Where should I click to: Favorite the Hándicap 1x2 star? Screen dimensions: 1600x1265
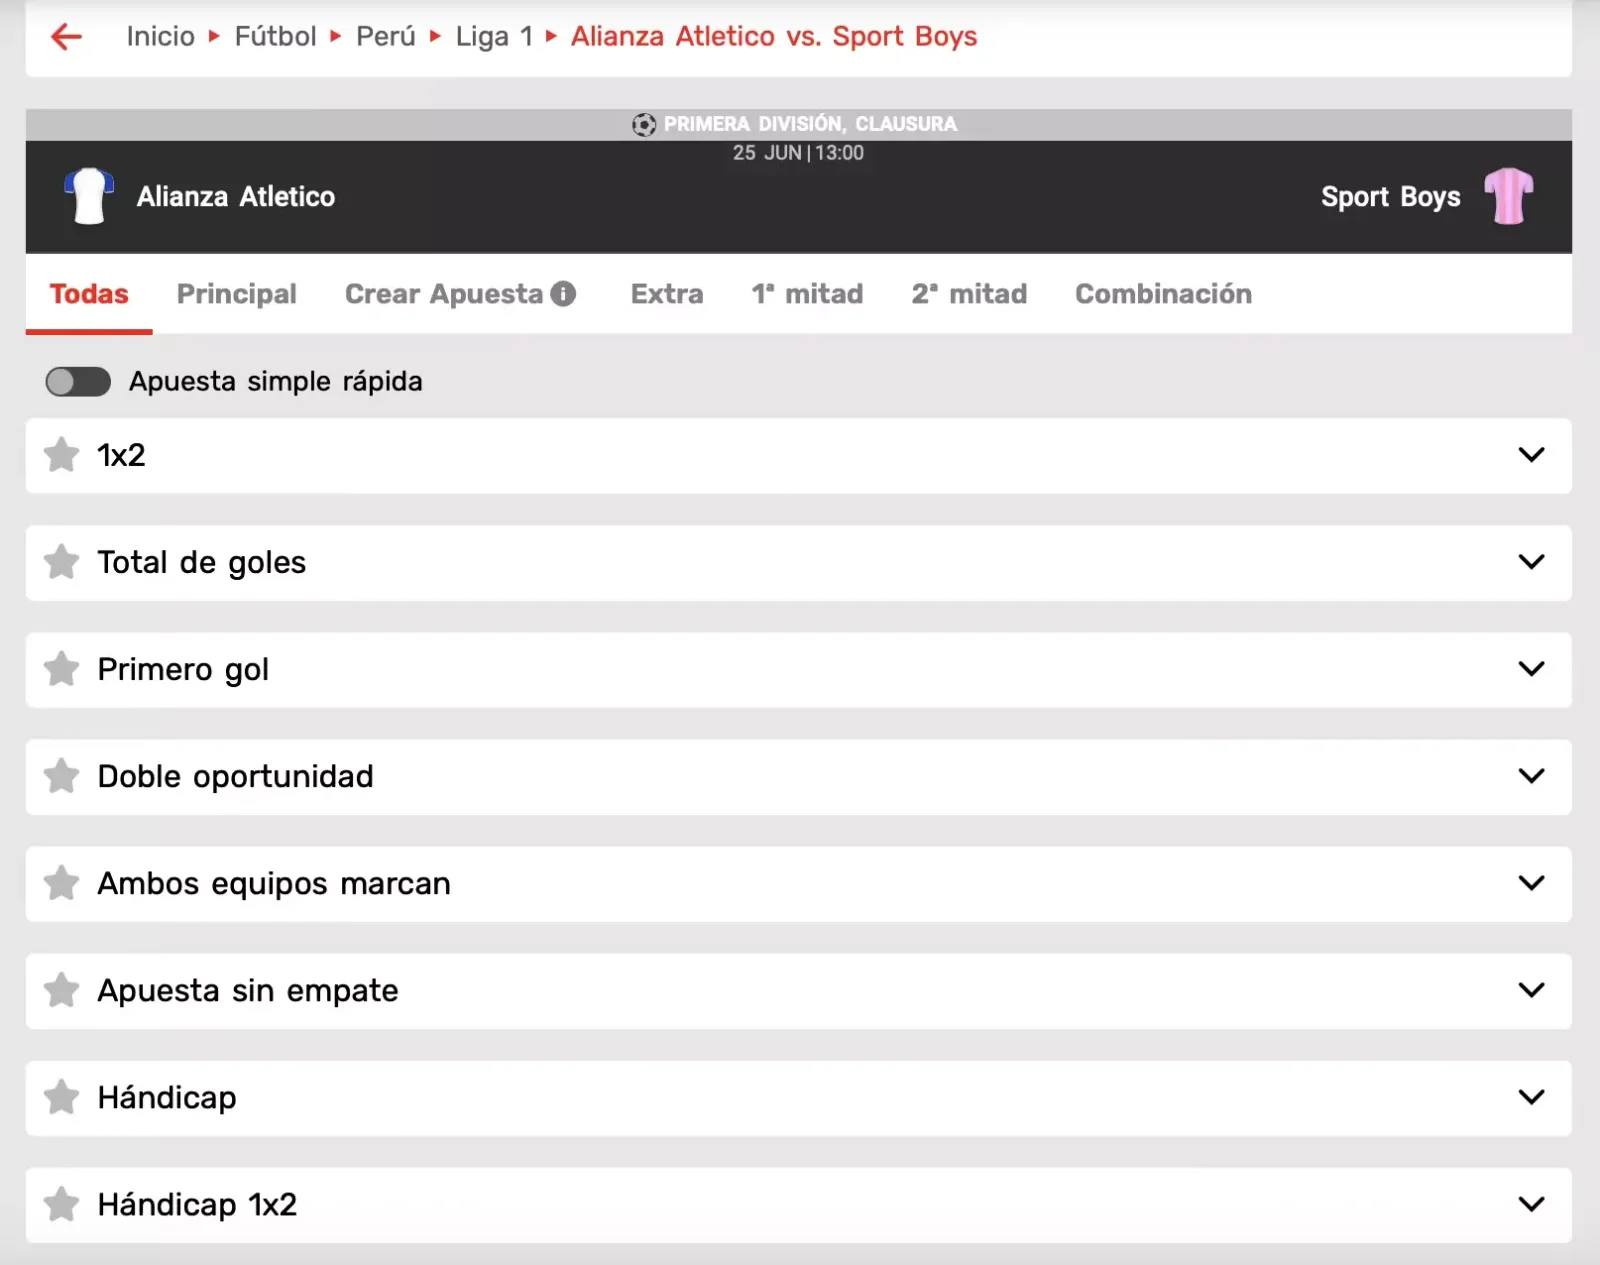[62, 1204]
